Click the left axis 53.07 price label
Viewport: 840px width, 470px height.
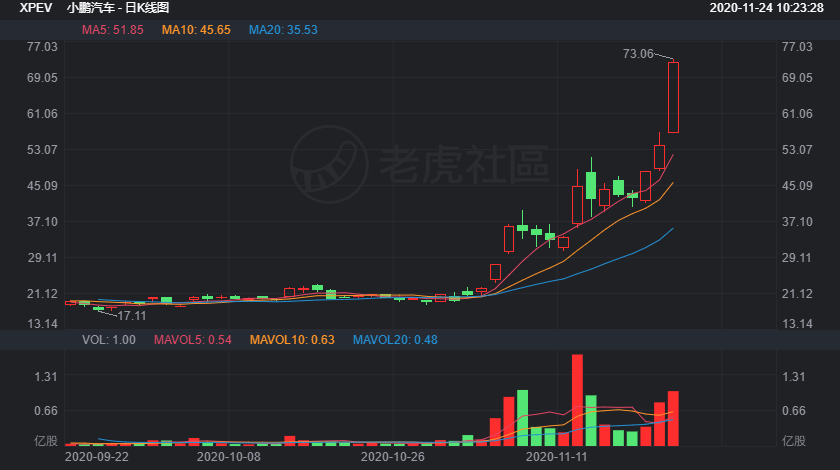[x=42, y=150]
